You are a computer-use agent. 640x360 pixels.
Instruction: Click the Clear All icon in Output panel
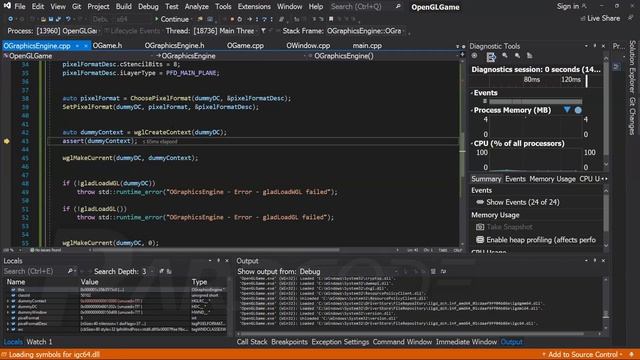433,271
